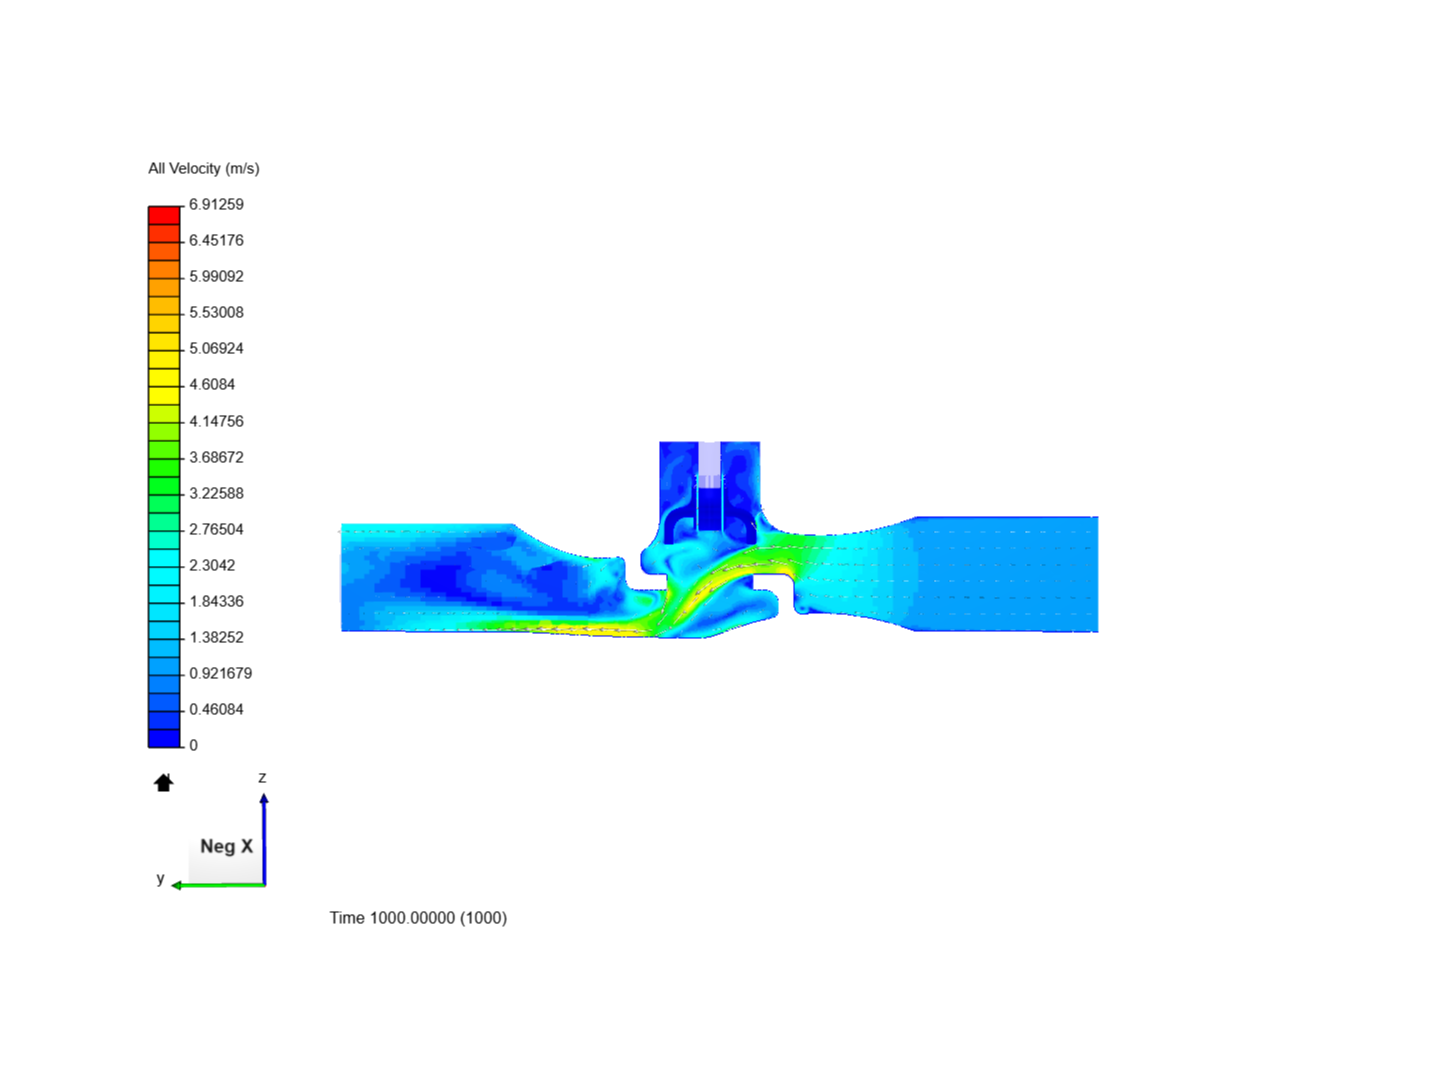Click the red top band of the legend
1440x1080 pixels.
[x=164, y=215]
